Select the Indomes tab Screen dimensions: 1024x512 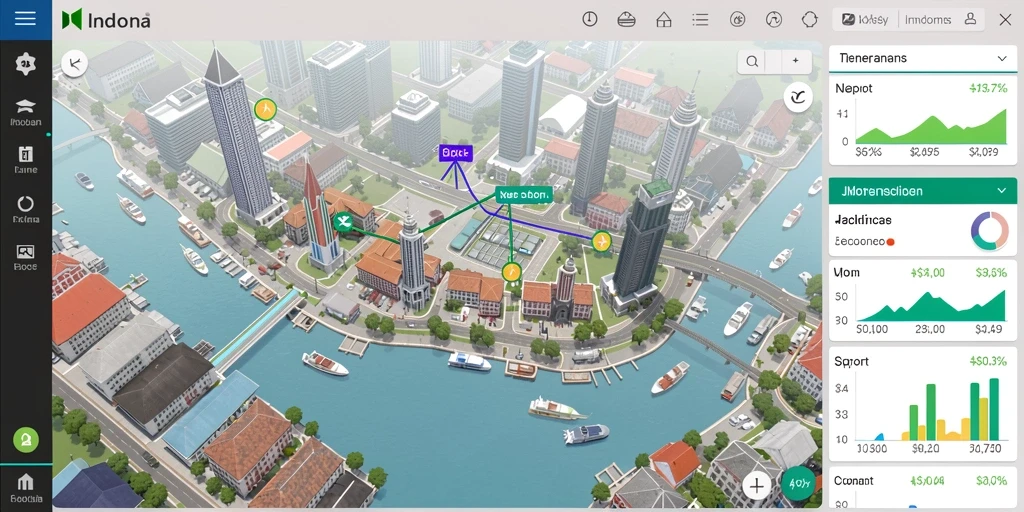(927, 20)
